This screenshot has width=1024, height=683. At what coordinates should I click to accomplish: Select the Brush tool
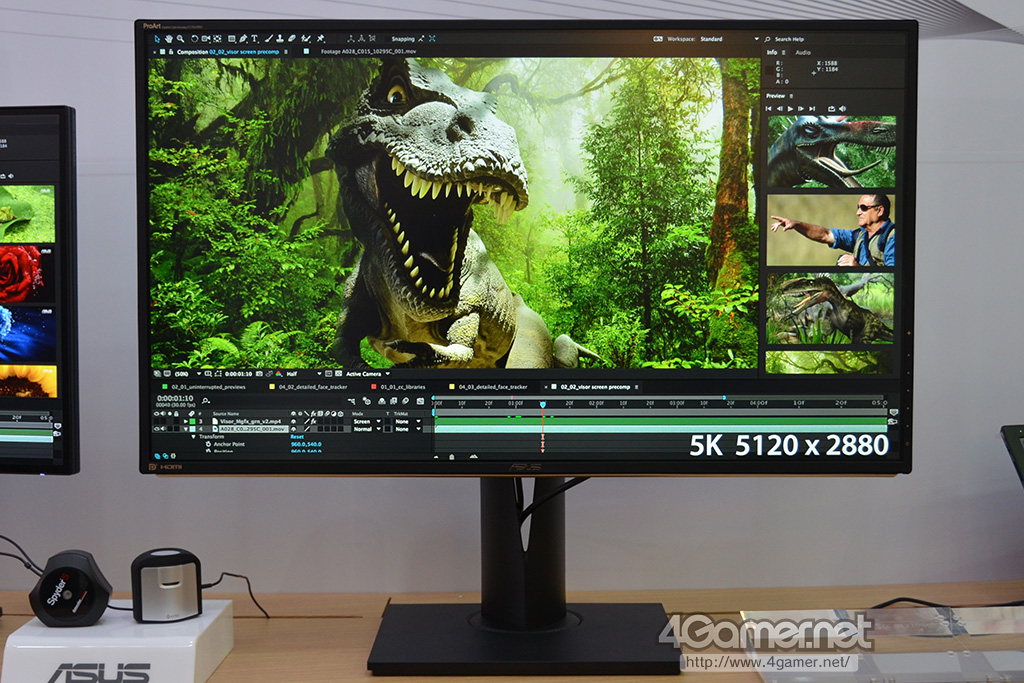269,39
